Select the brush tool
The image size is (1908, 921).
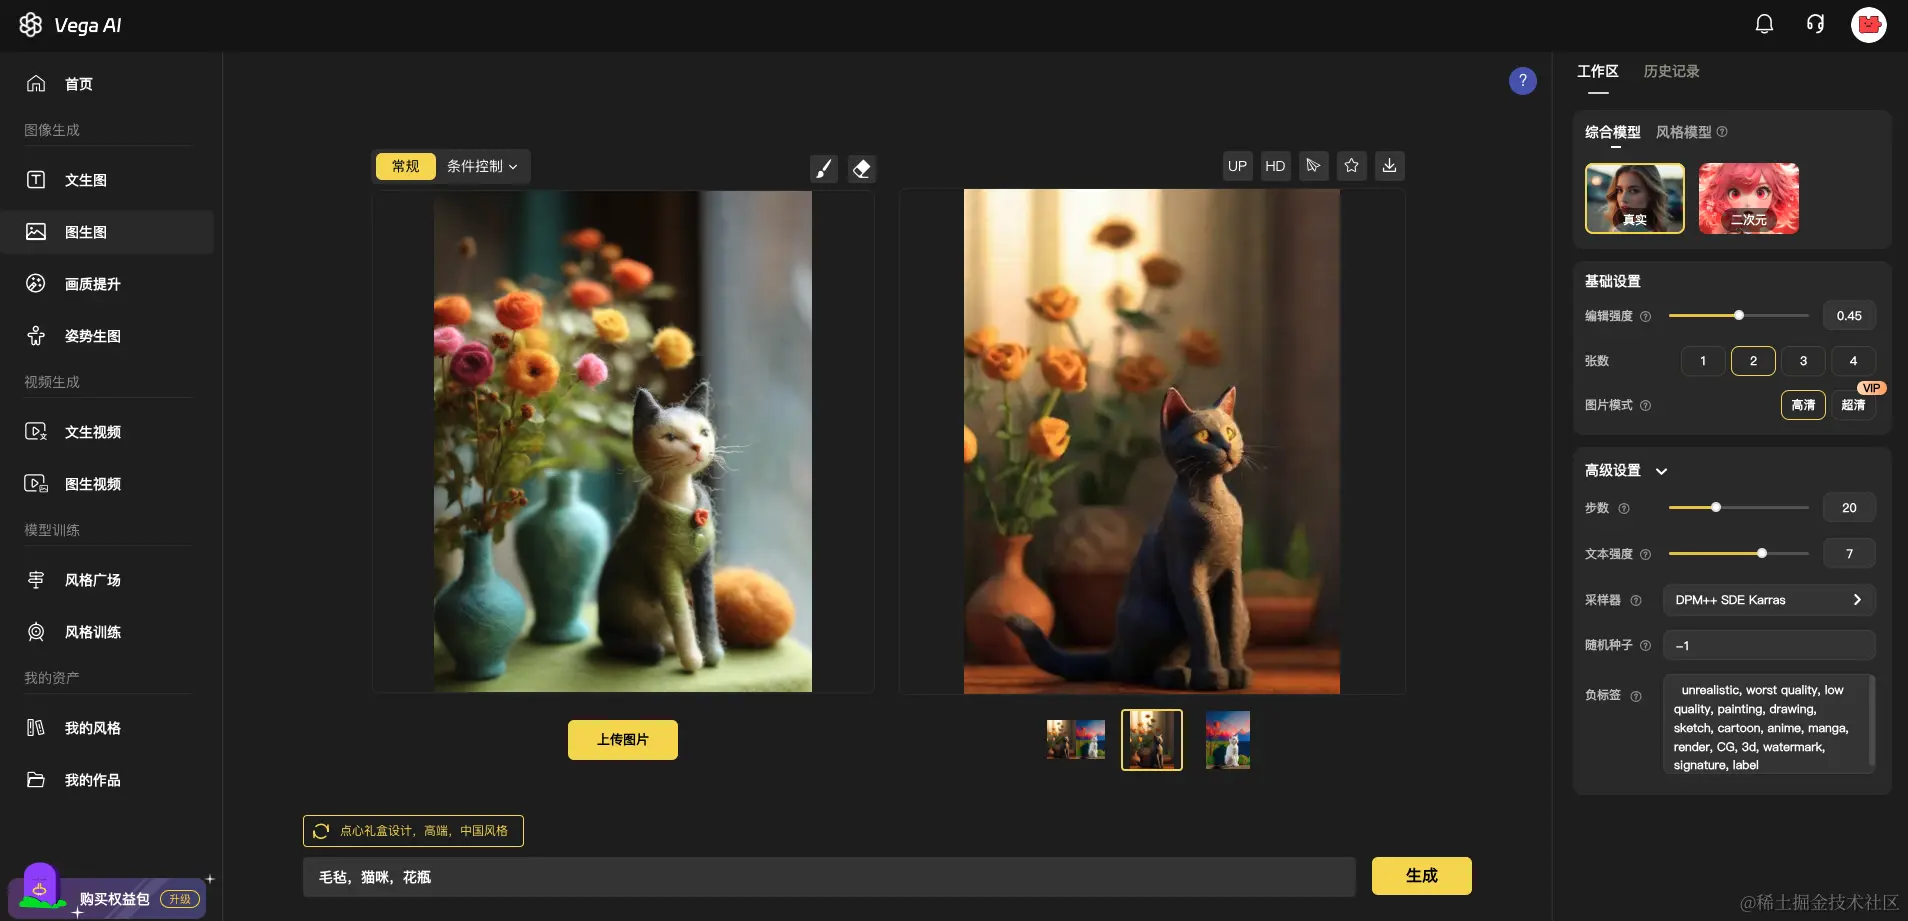point(823,169)
